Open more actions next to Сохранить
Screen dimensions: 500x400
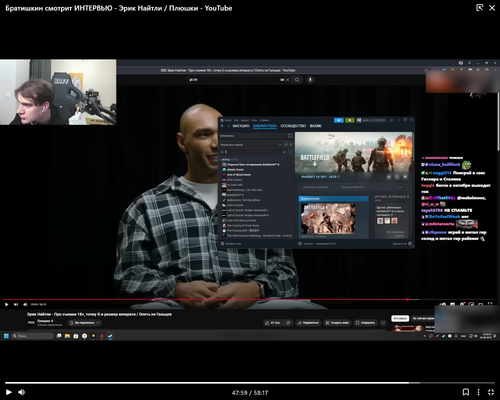tap(383, 323)
